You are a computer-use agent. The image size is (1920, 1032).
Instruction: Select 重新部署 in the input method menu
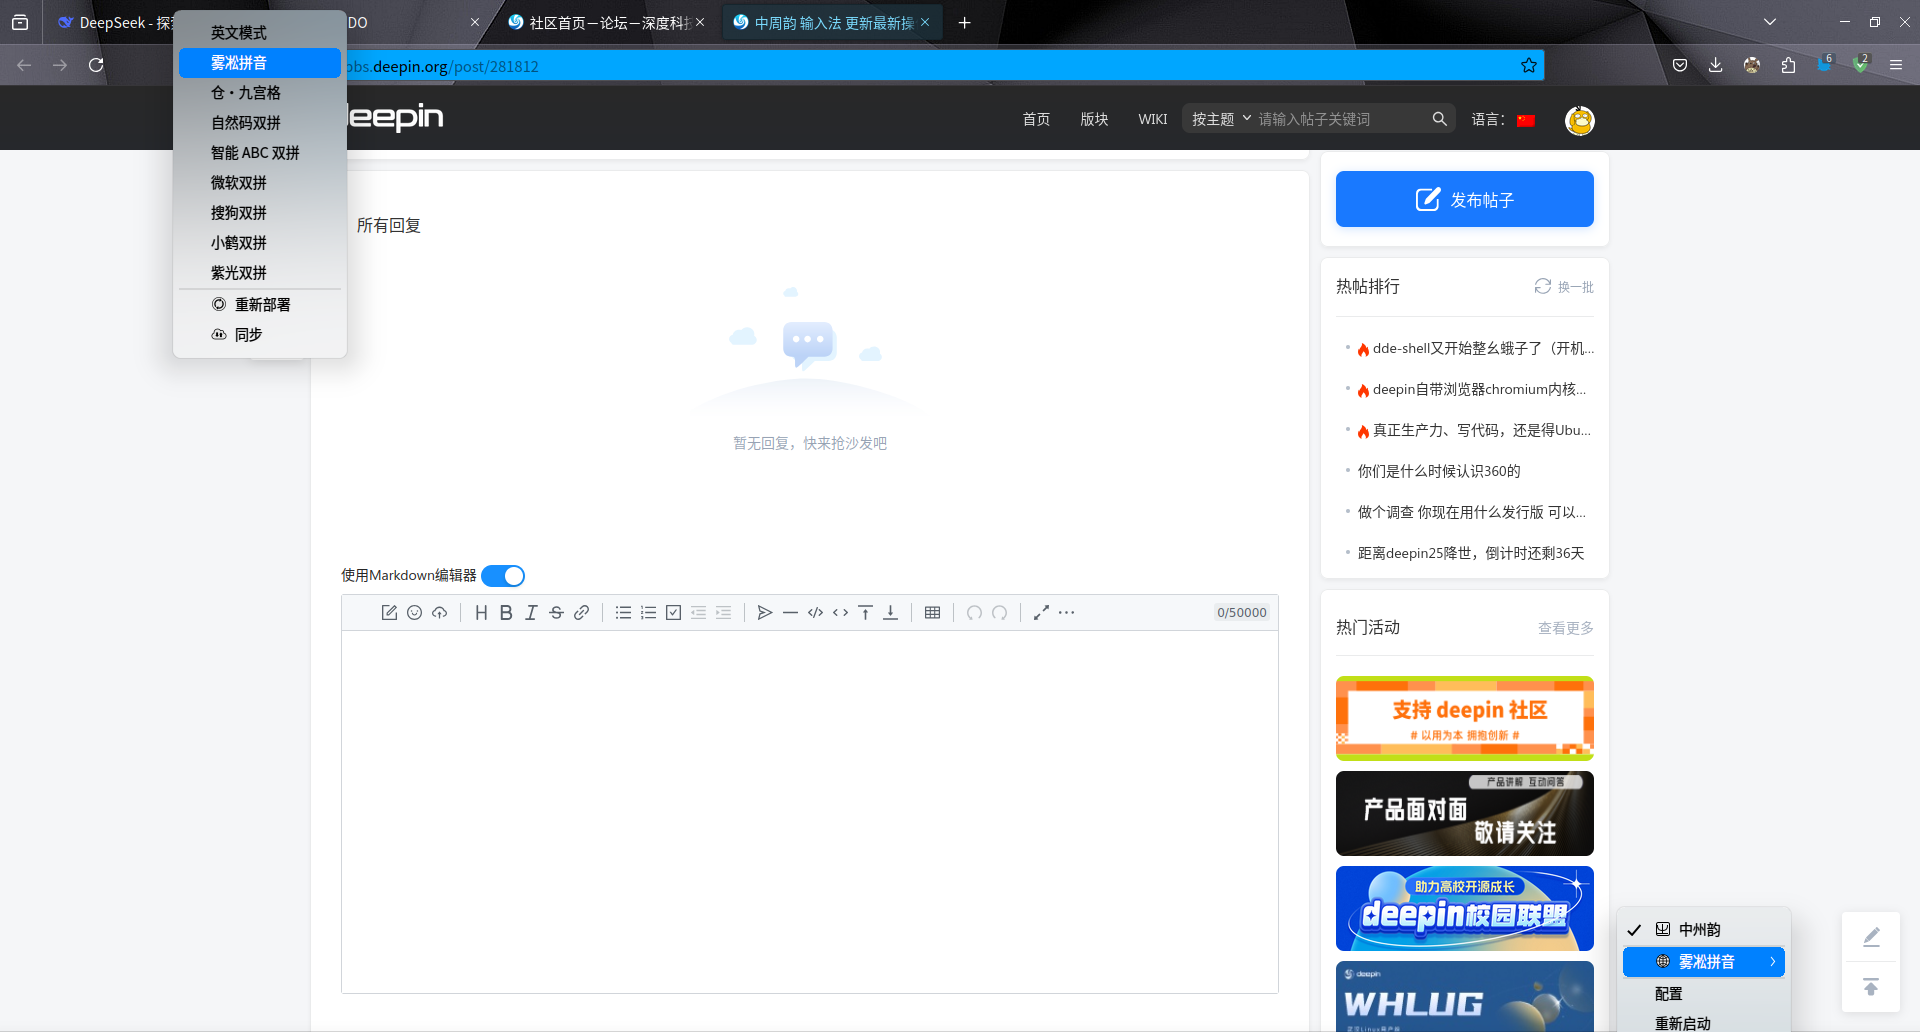click(260, 305)
